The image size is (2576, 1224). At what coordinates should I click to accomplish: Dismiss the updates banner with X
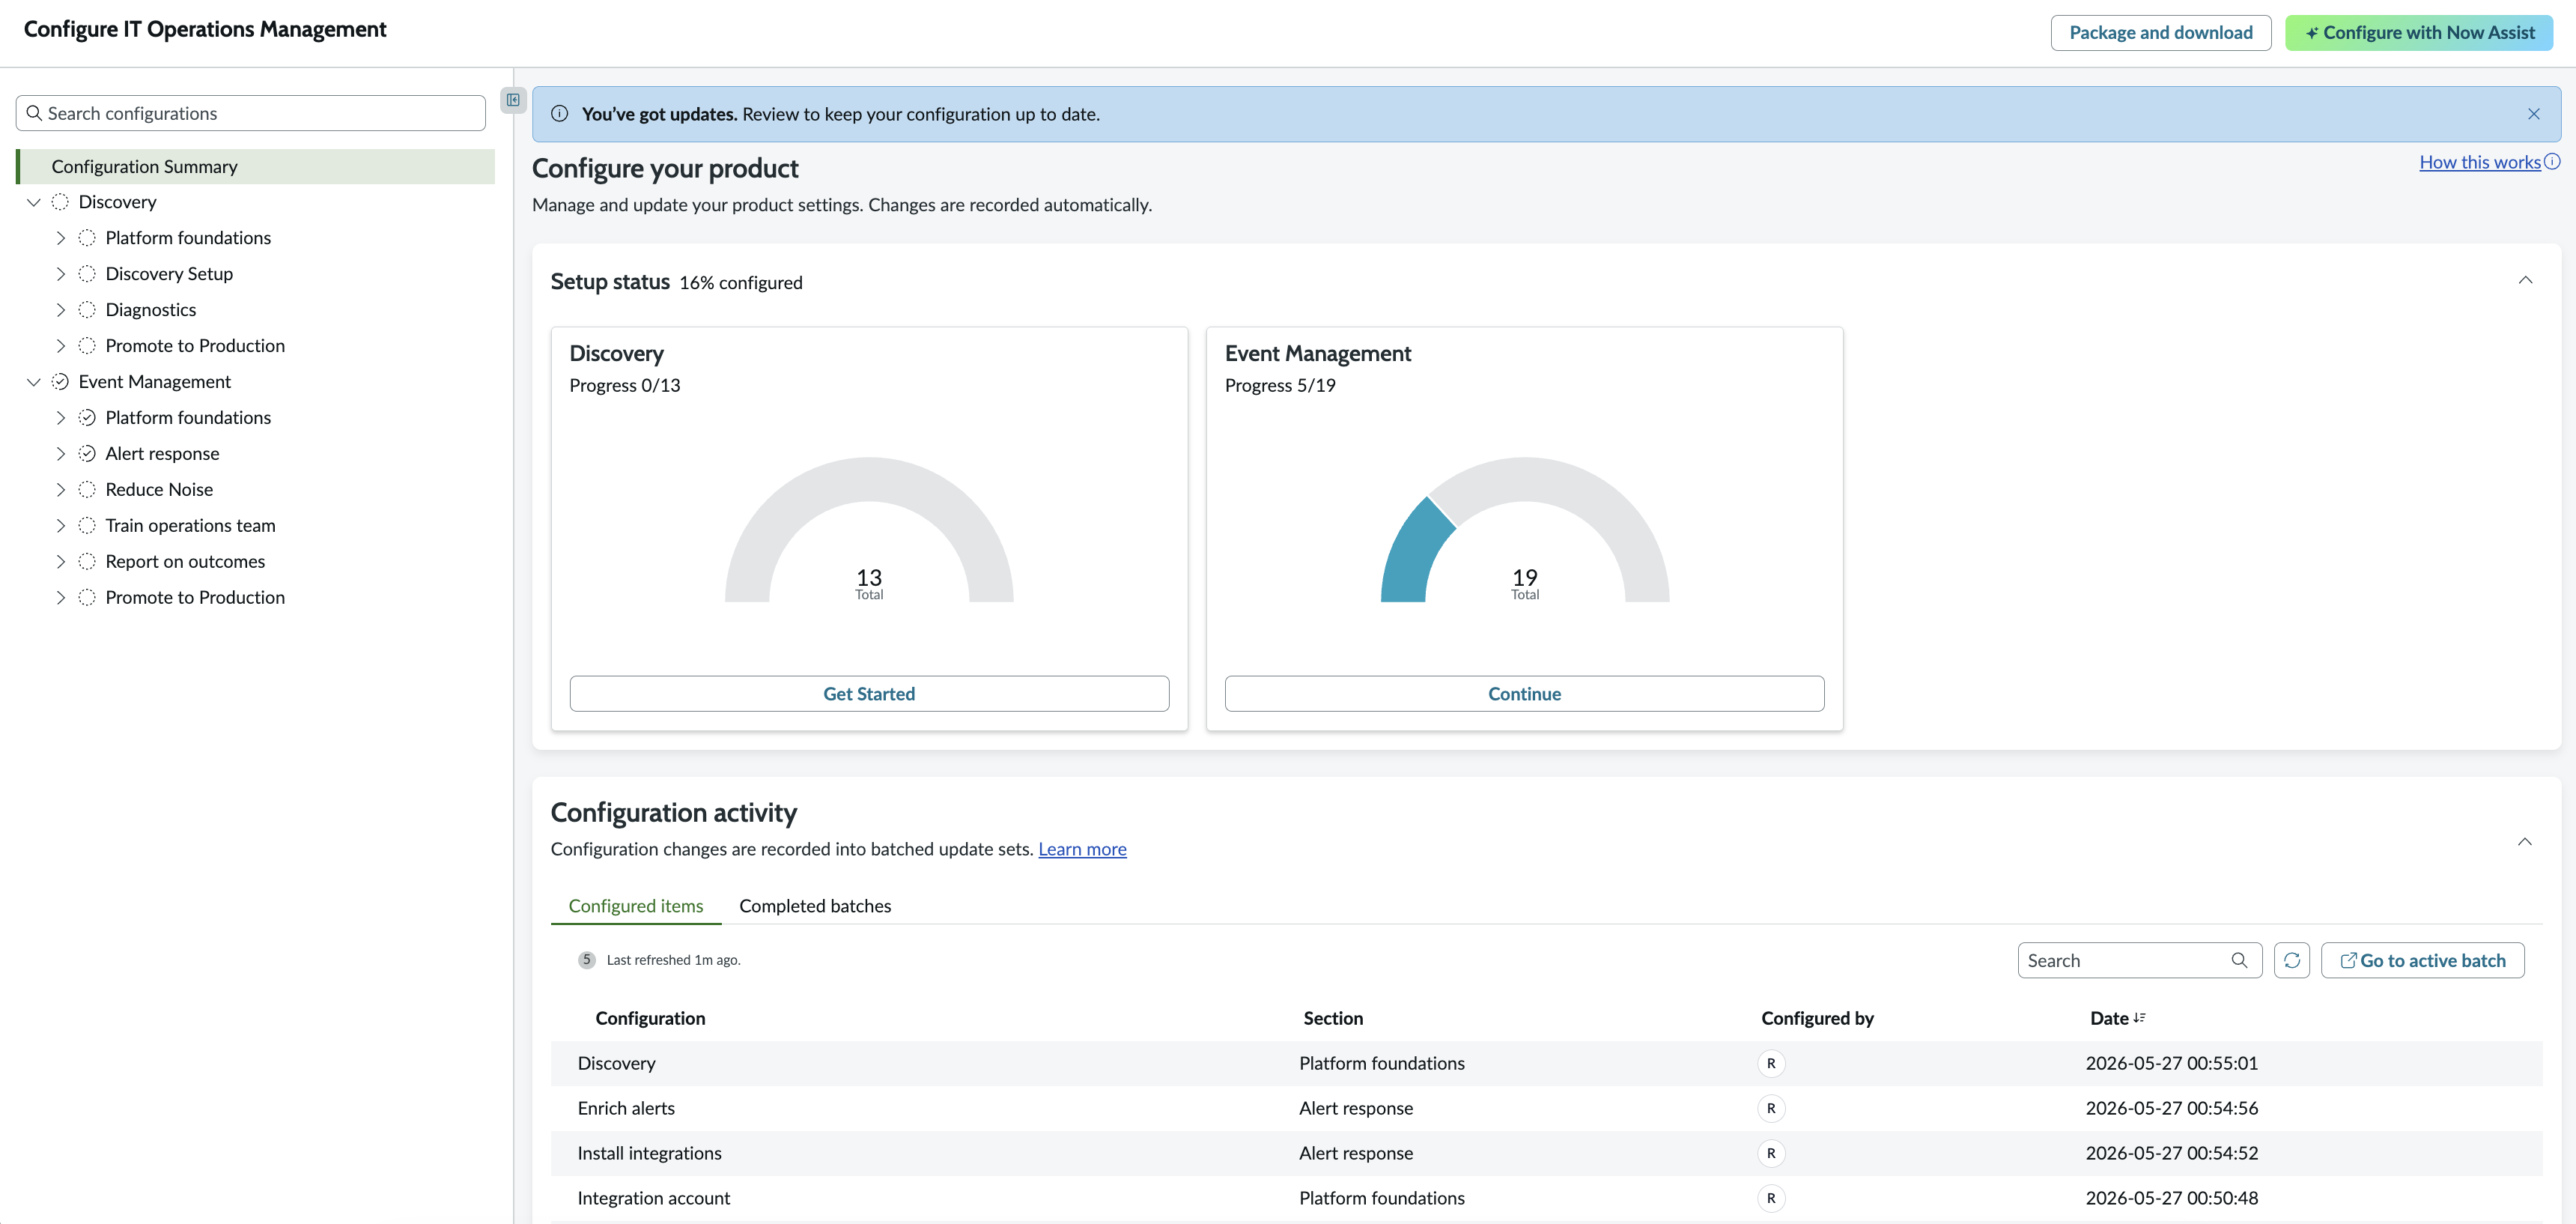coord(2533,114)
